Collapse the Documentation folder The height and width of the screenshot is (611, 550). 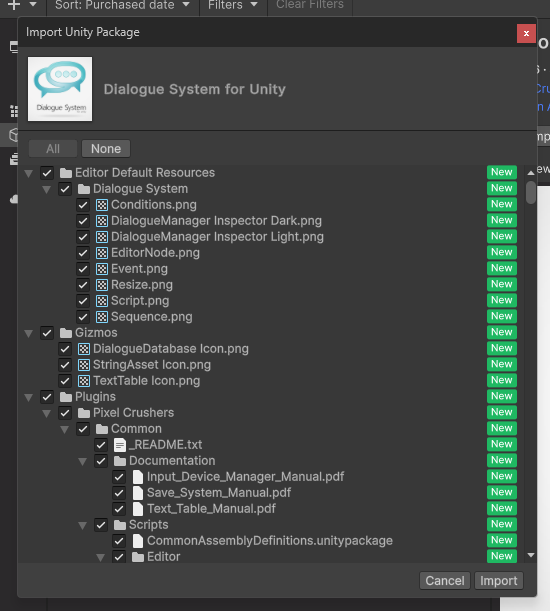(82, 461)
